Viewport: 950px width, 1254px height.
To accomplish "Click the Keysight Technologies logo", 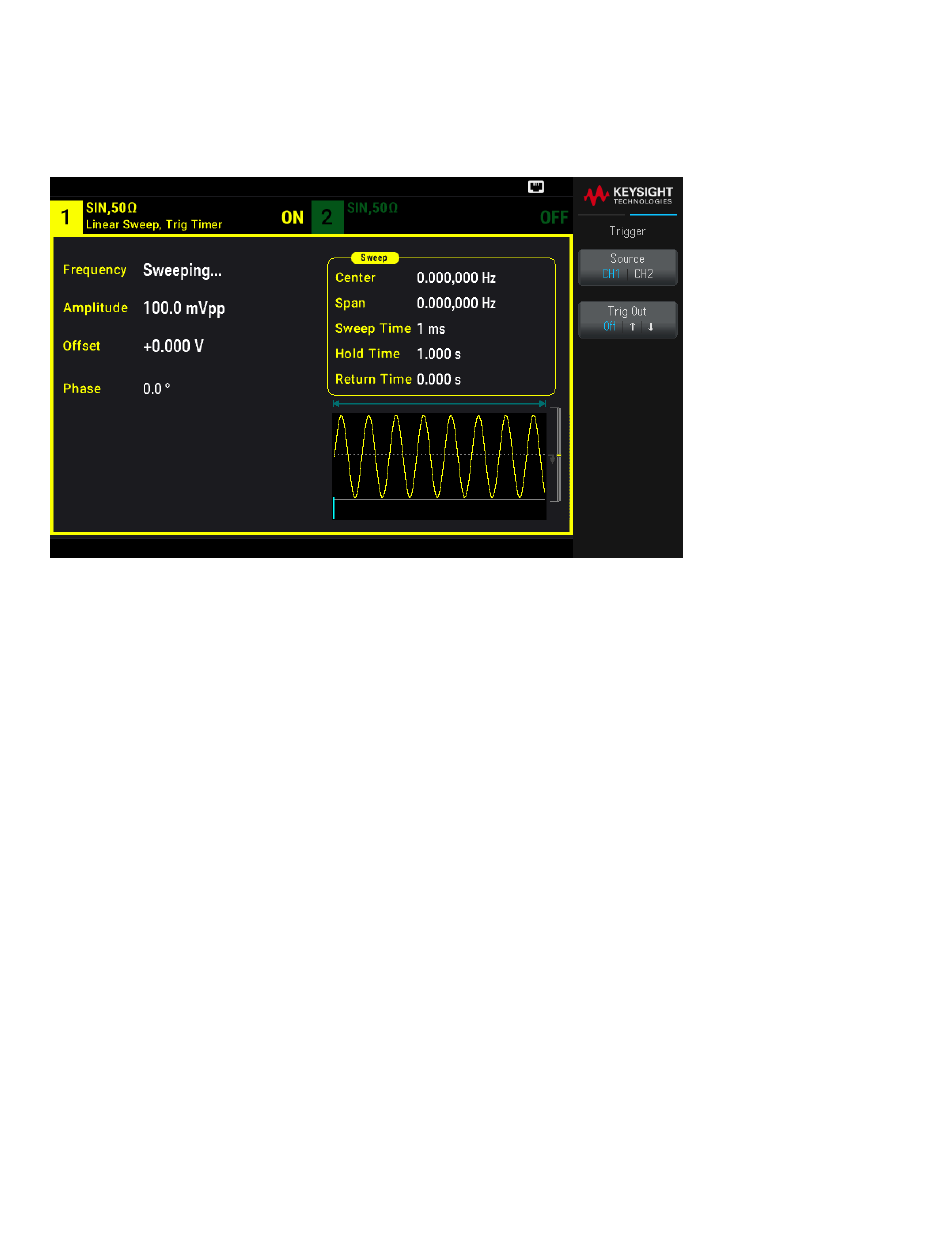I will pyautogui.click(x=628, y=194).
